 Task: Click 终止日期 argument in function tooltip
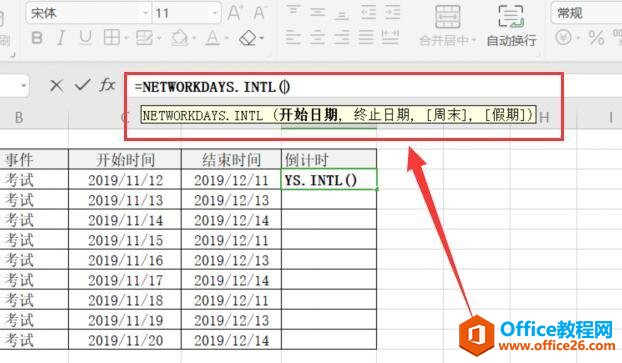381,115
